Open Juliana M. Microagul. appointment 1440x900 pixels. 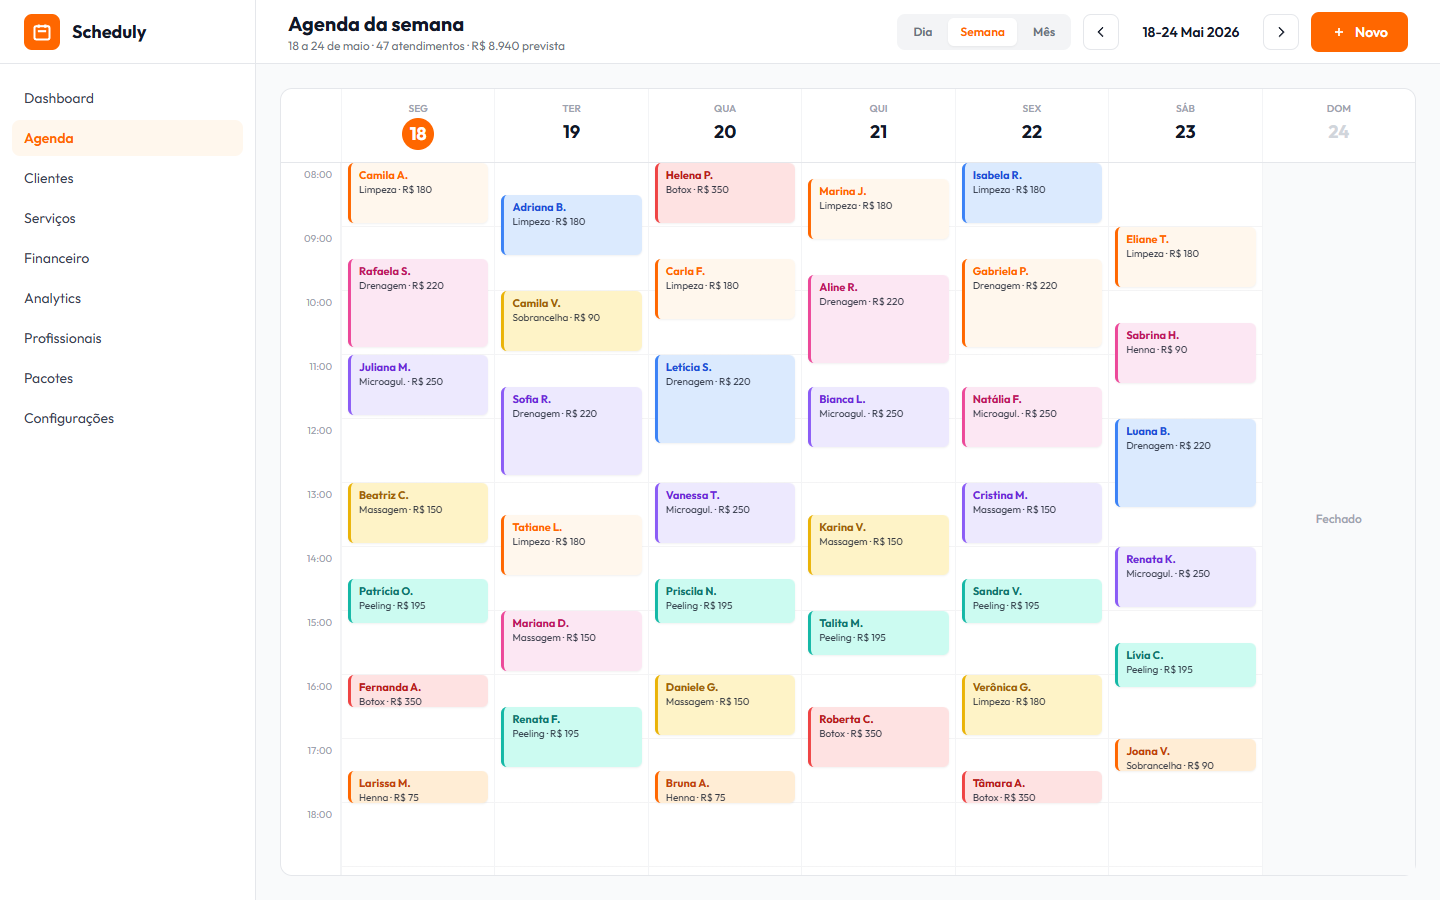(x=418, y=385)
